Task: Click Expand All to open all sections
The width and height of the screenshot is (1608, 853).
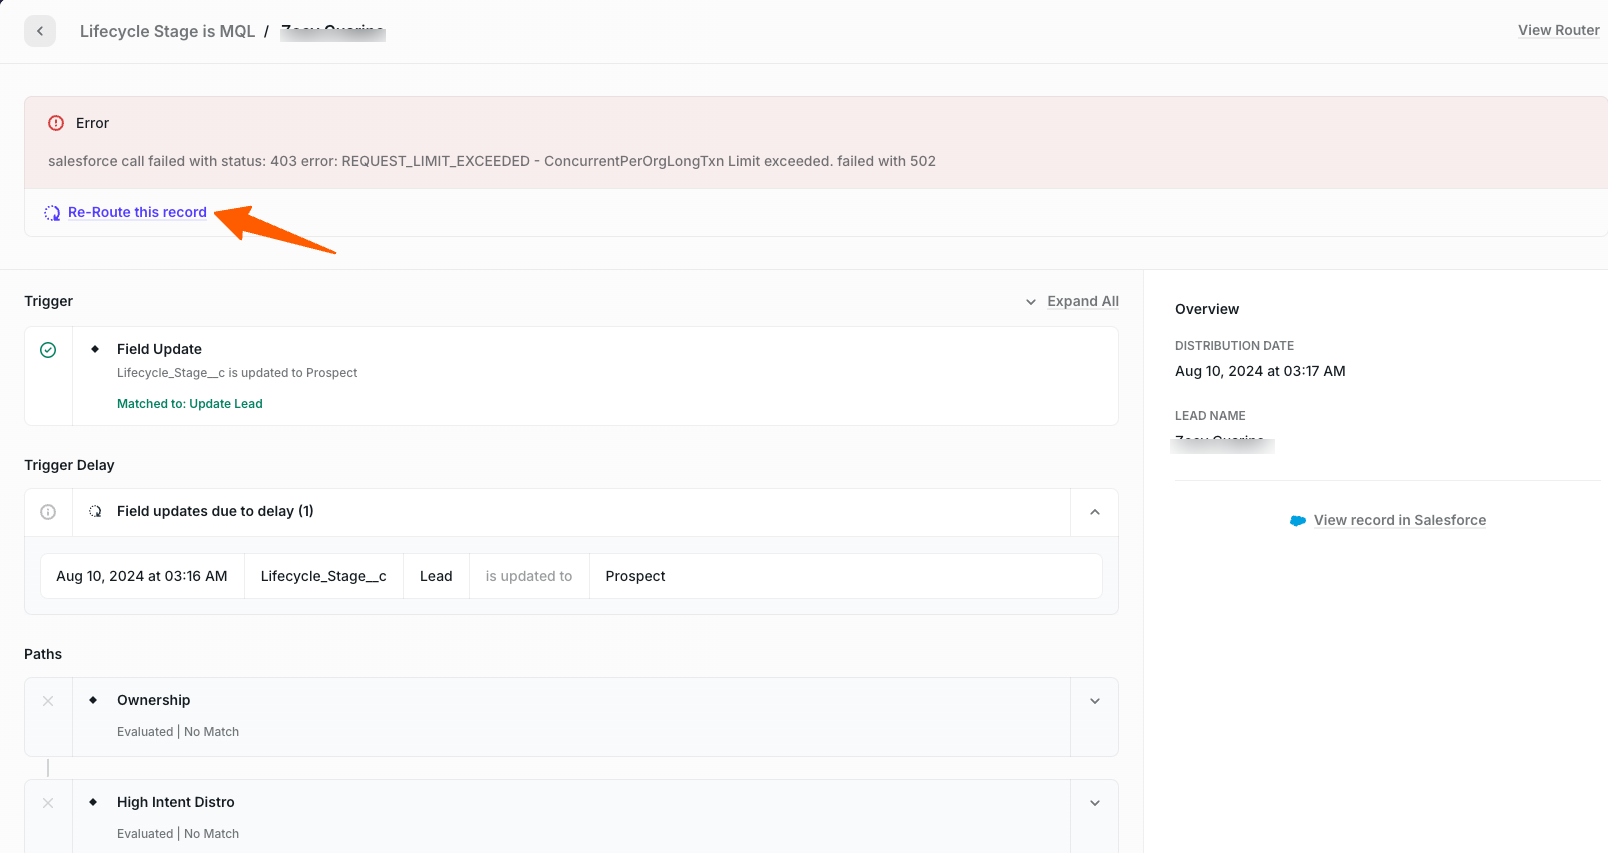Action: coord(1082,301)
